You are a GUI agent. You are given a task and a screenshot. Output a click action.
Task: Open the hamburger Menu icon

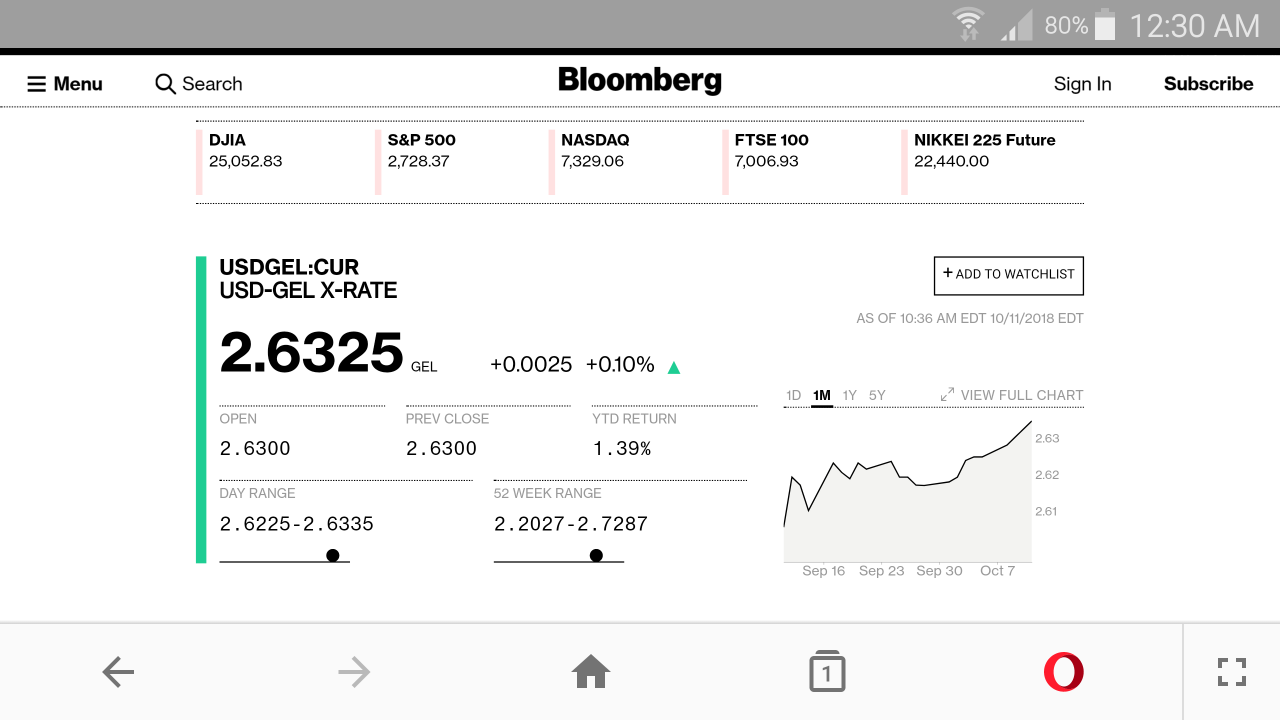click(x=37, y=84)
